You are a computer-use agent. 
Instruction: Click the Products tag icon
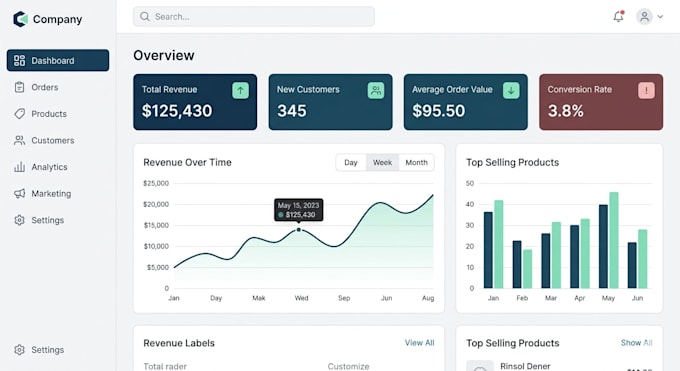(x=19, y=114)
